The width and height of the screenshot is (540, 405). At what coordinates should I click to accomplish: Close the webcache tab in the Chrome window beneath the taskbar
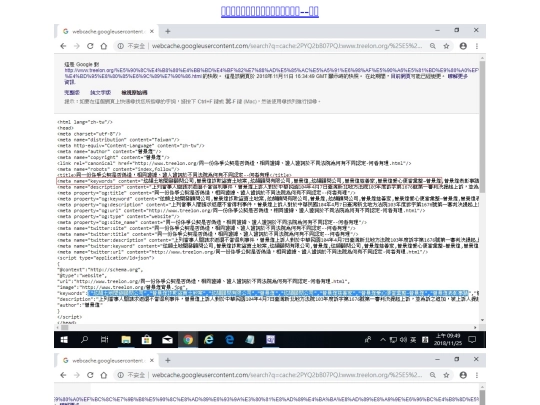pyautogui.click(x=152, y=360)
